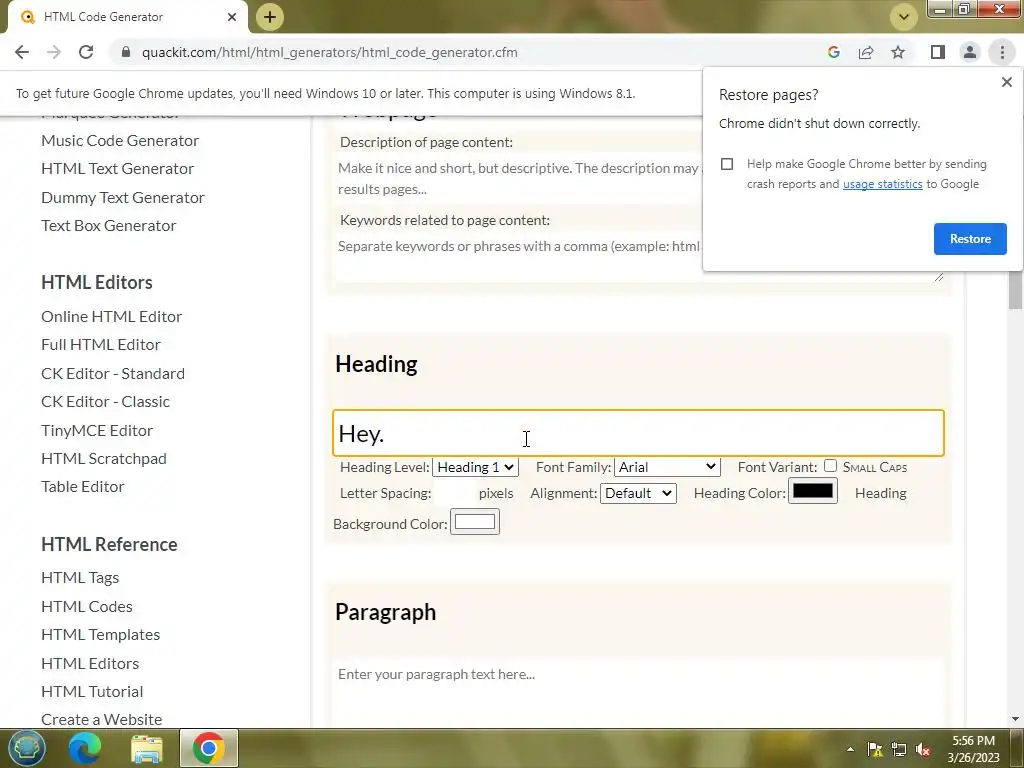Open Dummy Text Generator link

123,197
